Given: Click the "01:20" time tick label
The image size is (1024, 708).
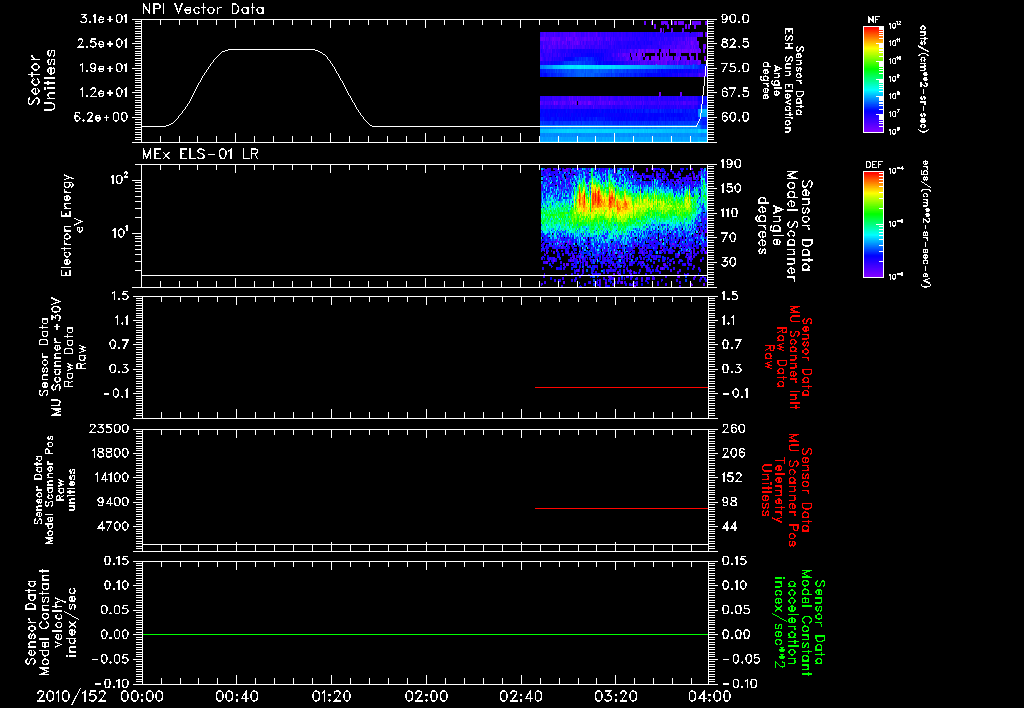Looking at the screenshot, I should click(332, 696).
